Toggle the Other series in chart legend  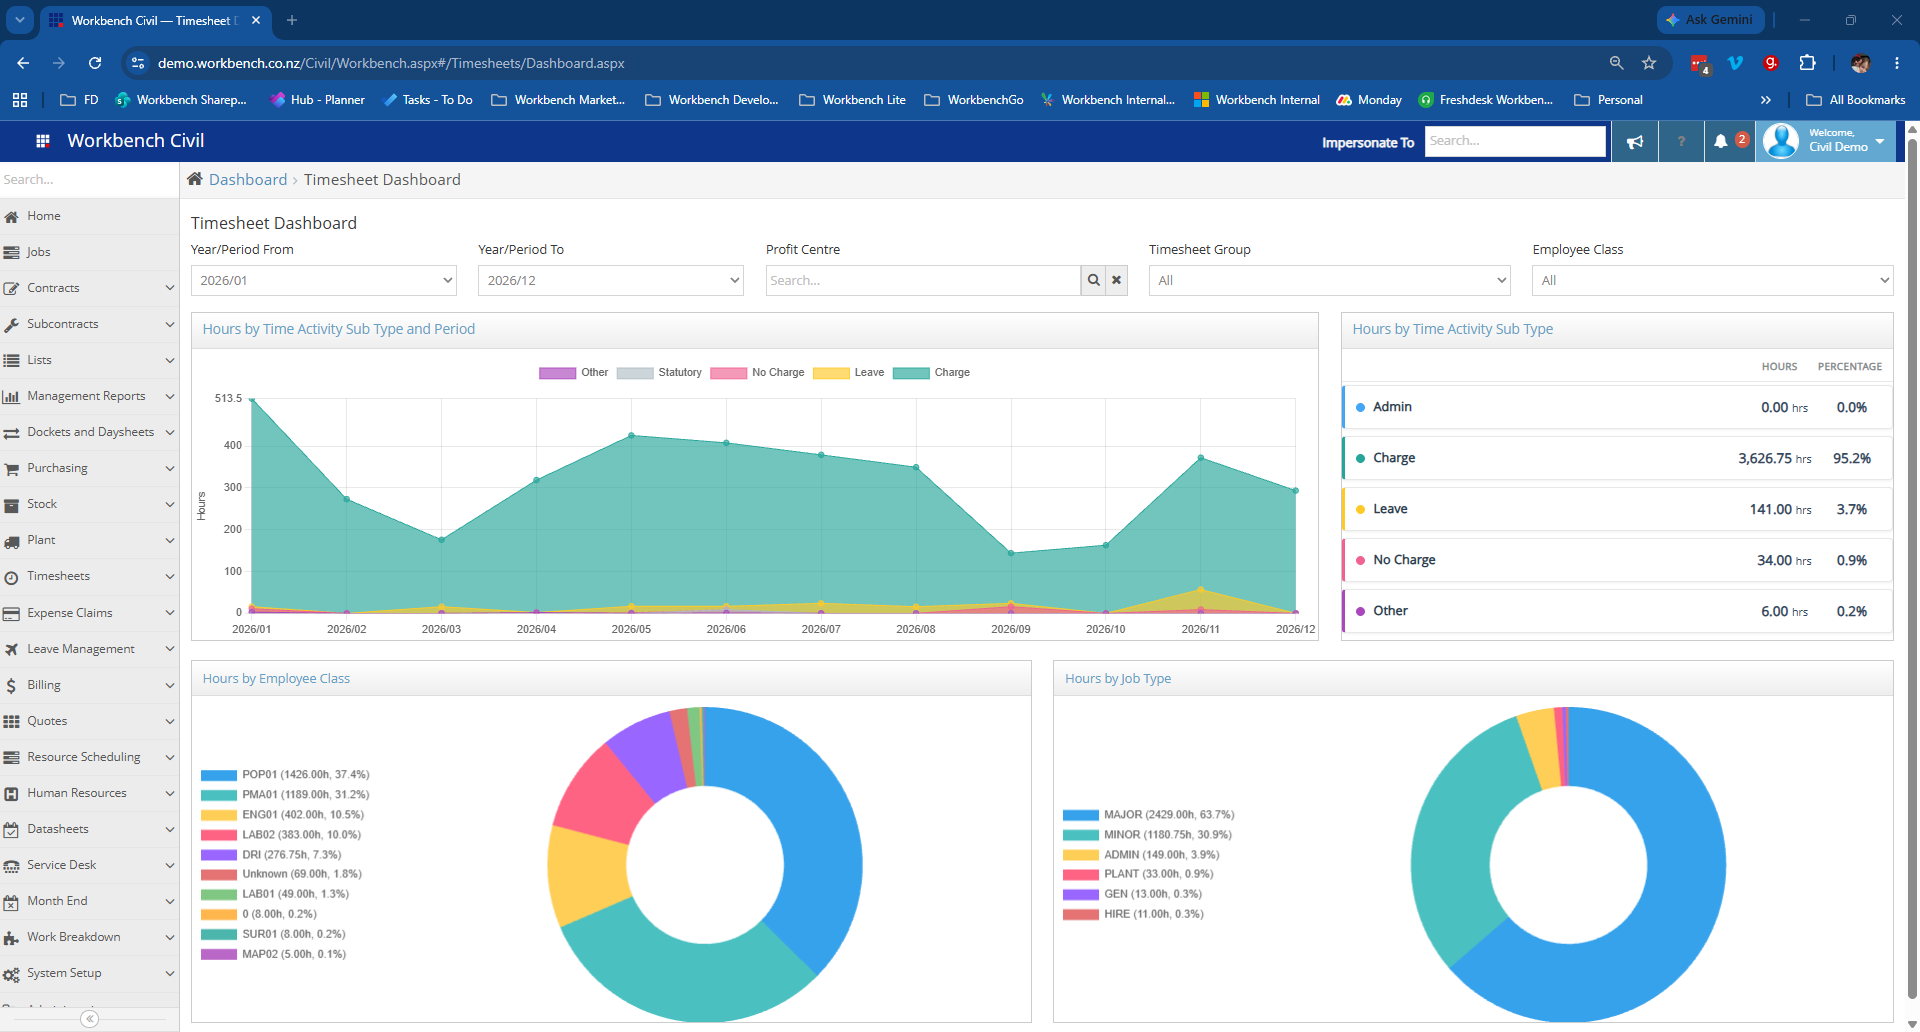click(574, 372)
